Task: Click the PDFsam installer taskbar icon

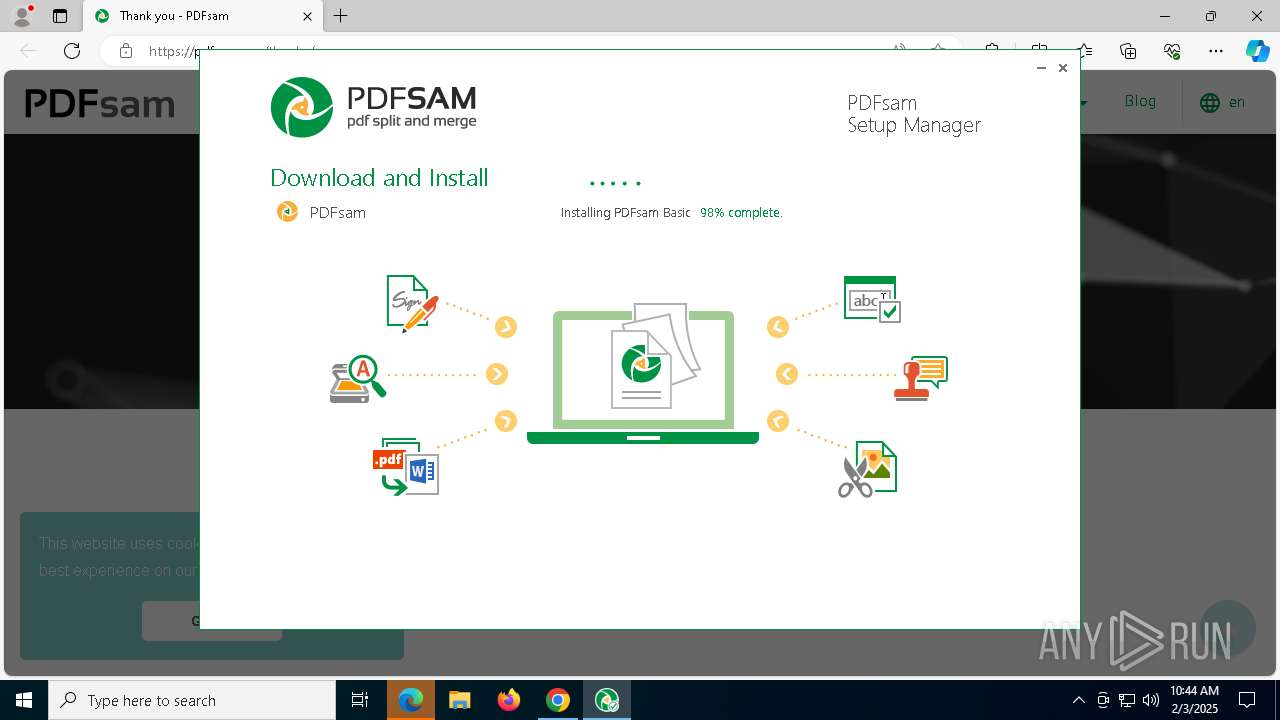Action: 607,700
